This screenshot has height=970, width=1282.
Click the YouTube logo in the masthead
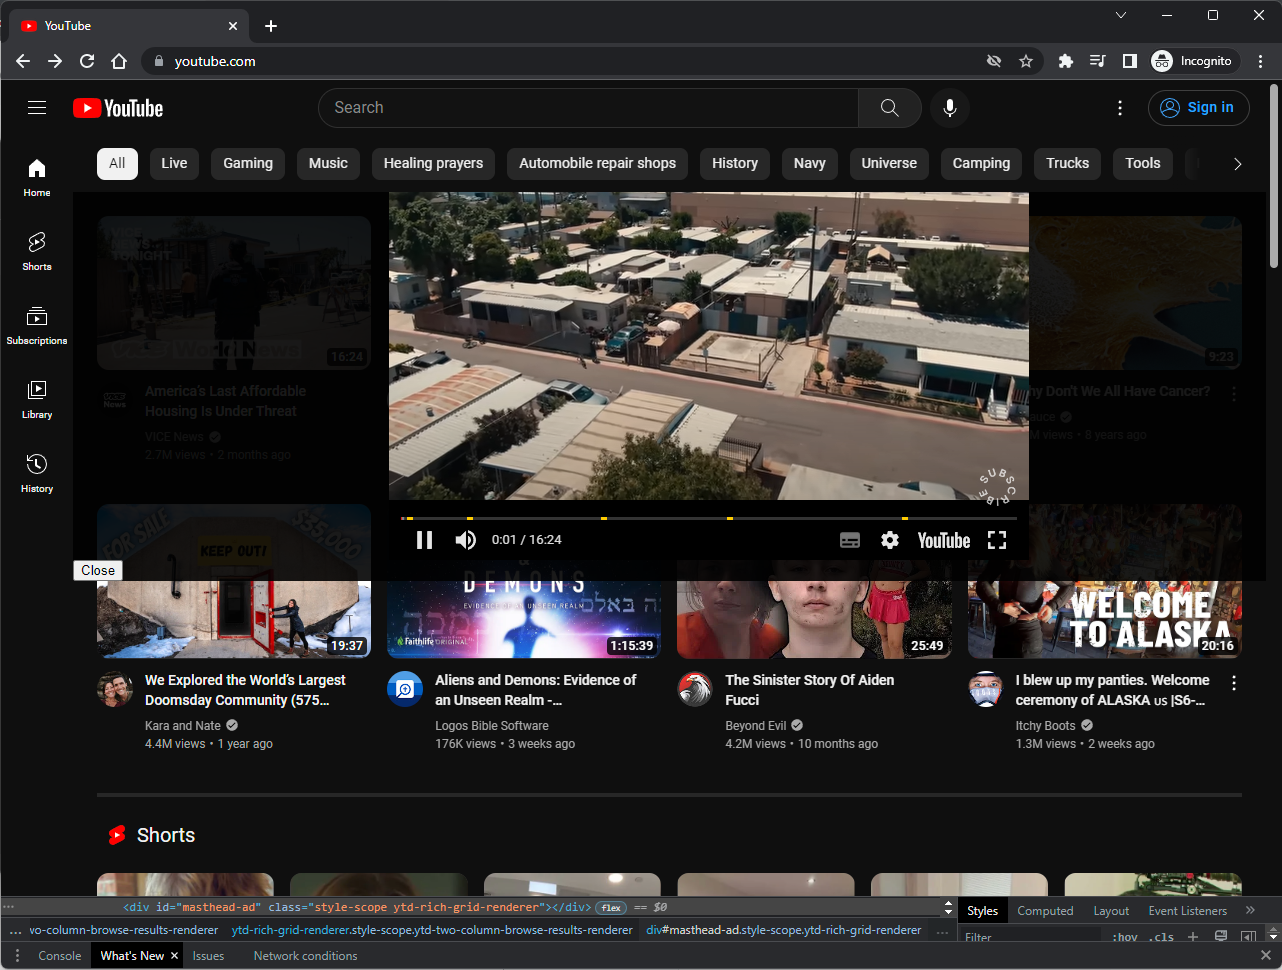118,108
